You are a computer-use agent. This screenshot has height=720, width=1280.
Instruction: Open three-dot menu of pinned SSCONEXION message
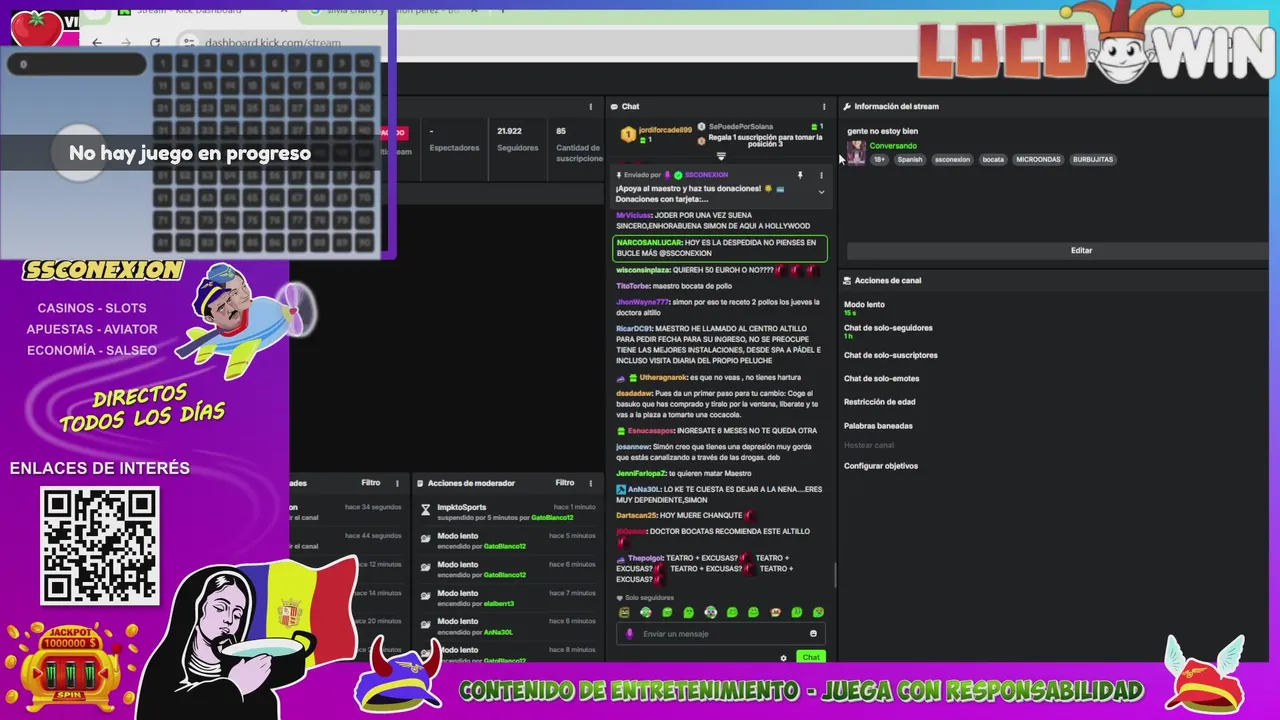[821, 175]
